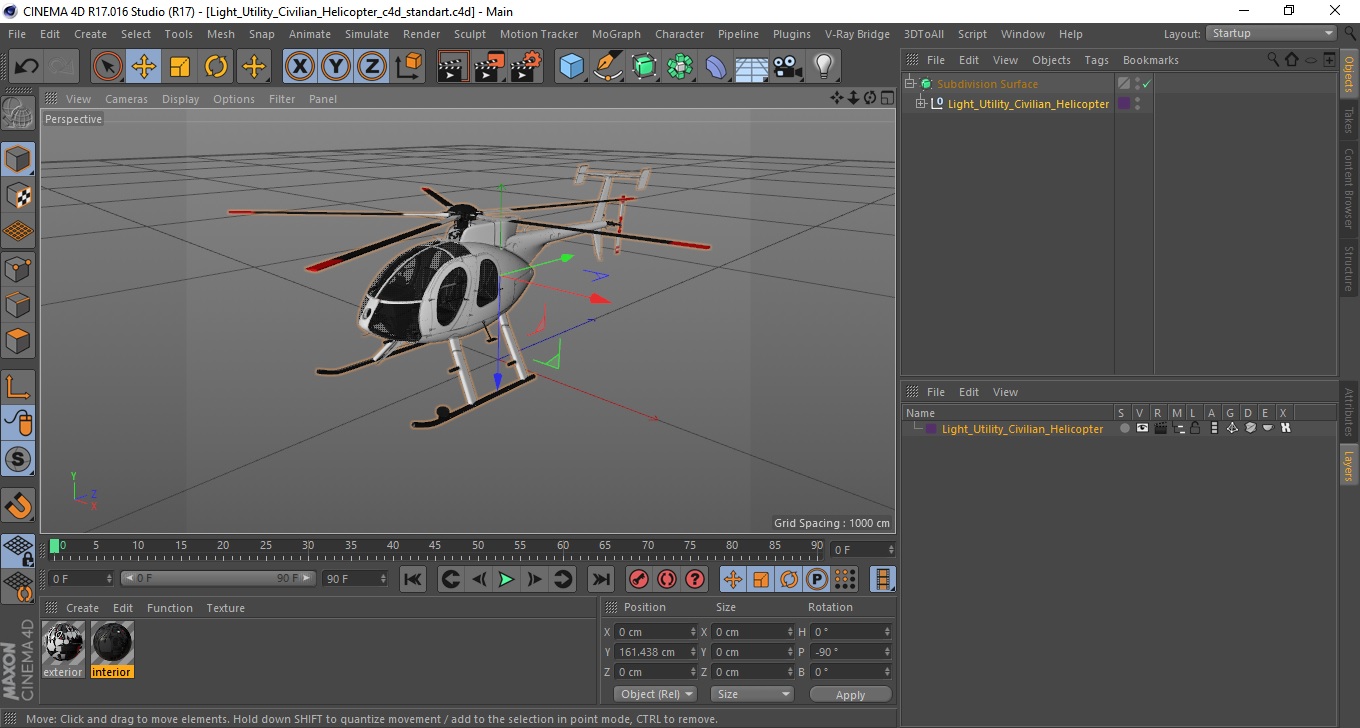The height and width of the screenshot is (728, 1360).
Task: Open the V-Ray Bridge menu
Action: point(857,34)
